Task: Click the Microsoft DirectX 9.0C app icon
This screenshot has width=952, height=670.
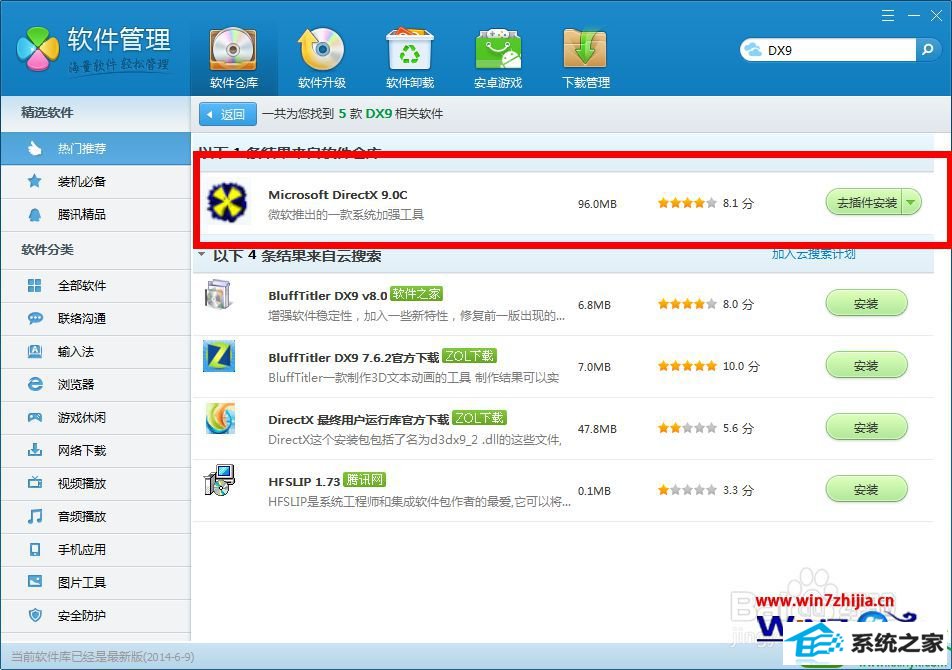Action: coord(227,202)
